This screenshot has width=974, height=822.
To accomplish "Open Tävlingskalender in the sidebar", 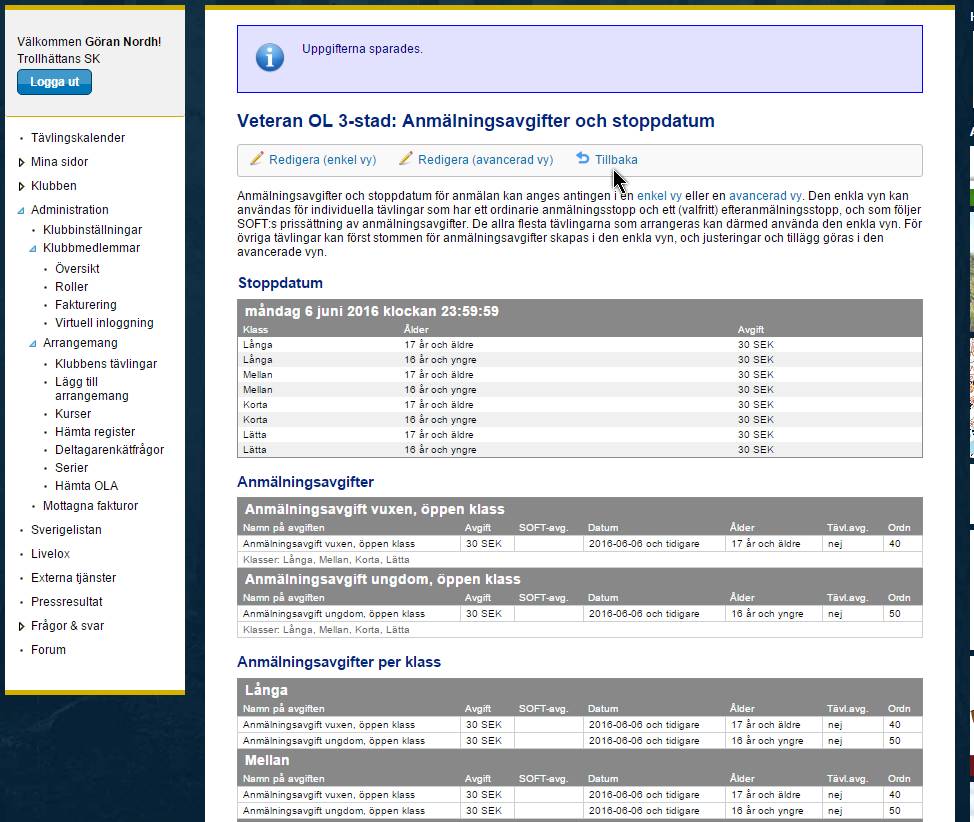I will (x=78, y=138).
